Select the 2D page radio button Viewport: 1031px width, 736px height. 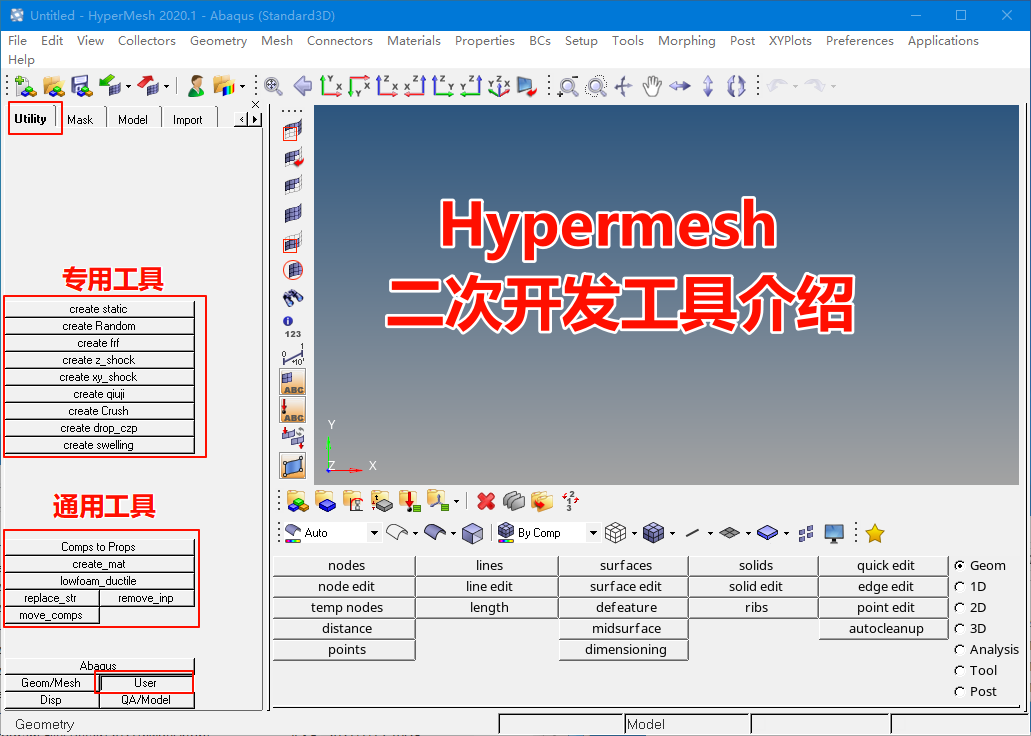(x=959, y=608)
